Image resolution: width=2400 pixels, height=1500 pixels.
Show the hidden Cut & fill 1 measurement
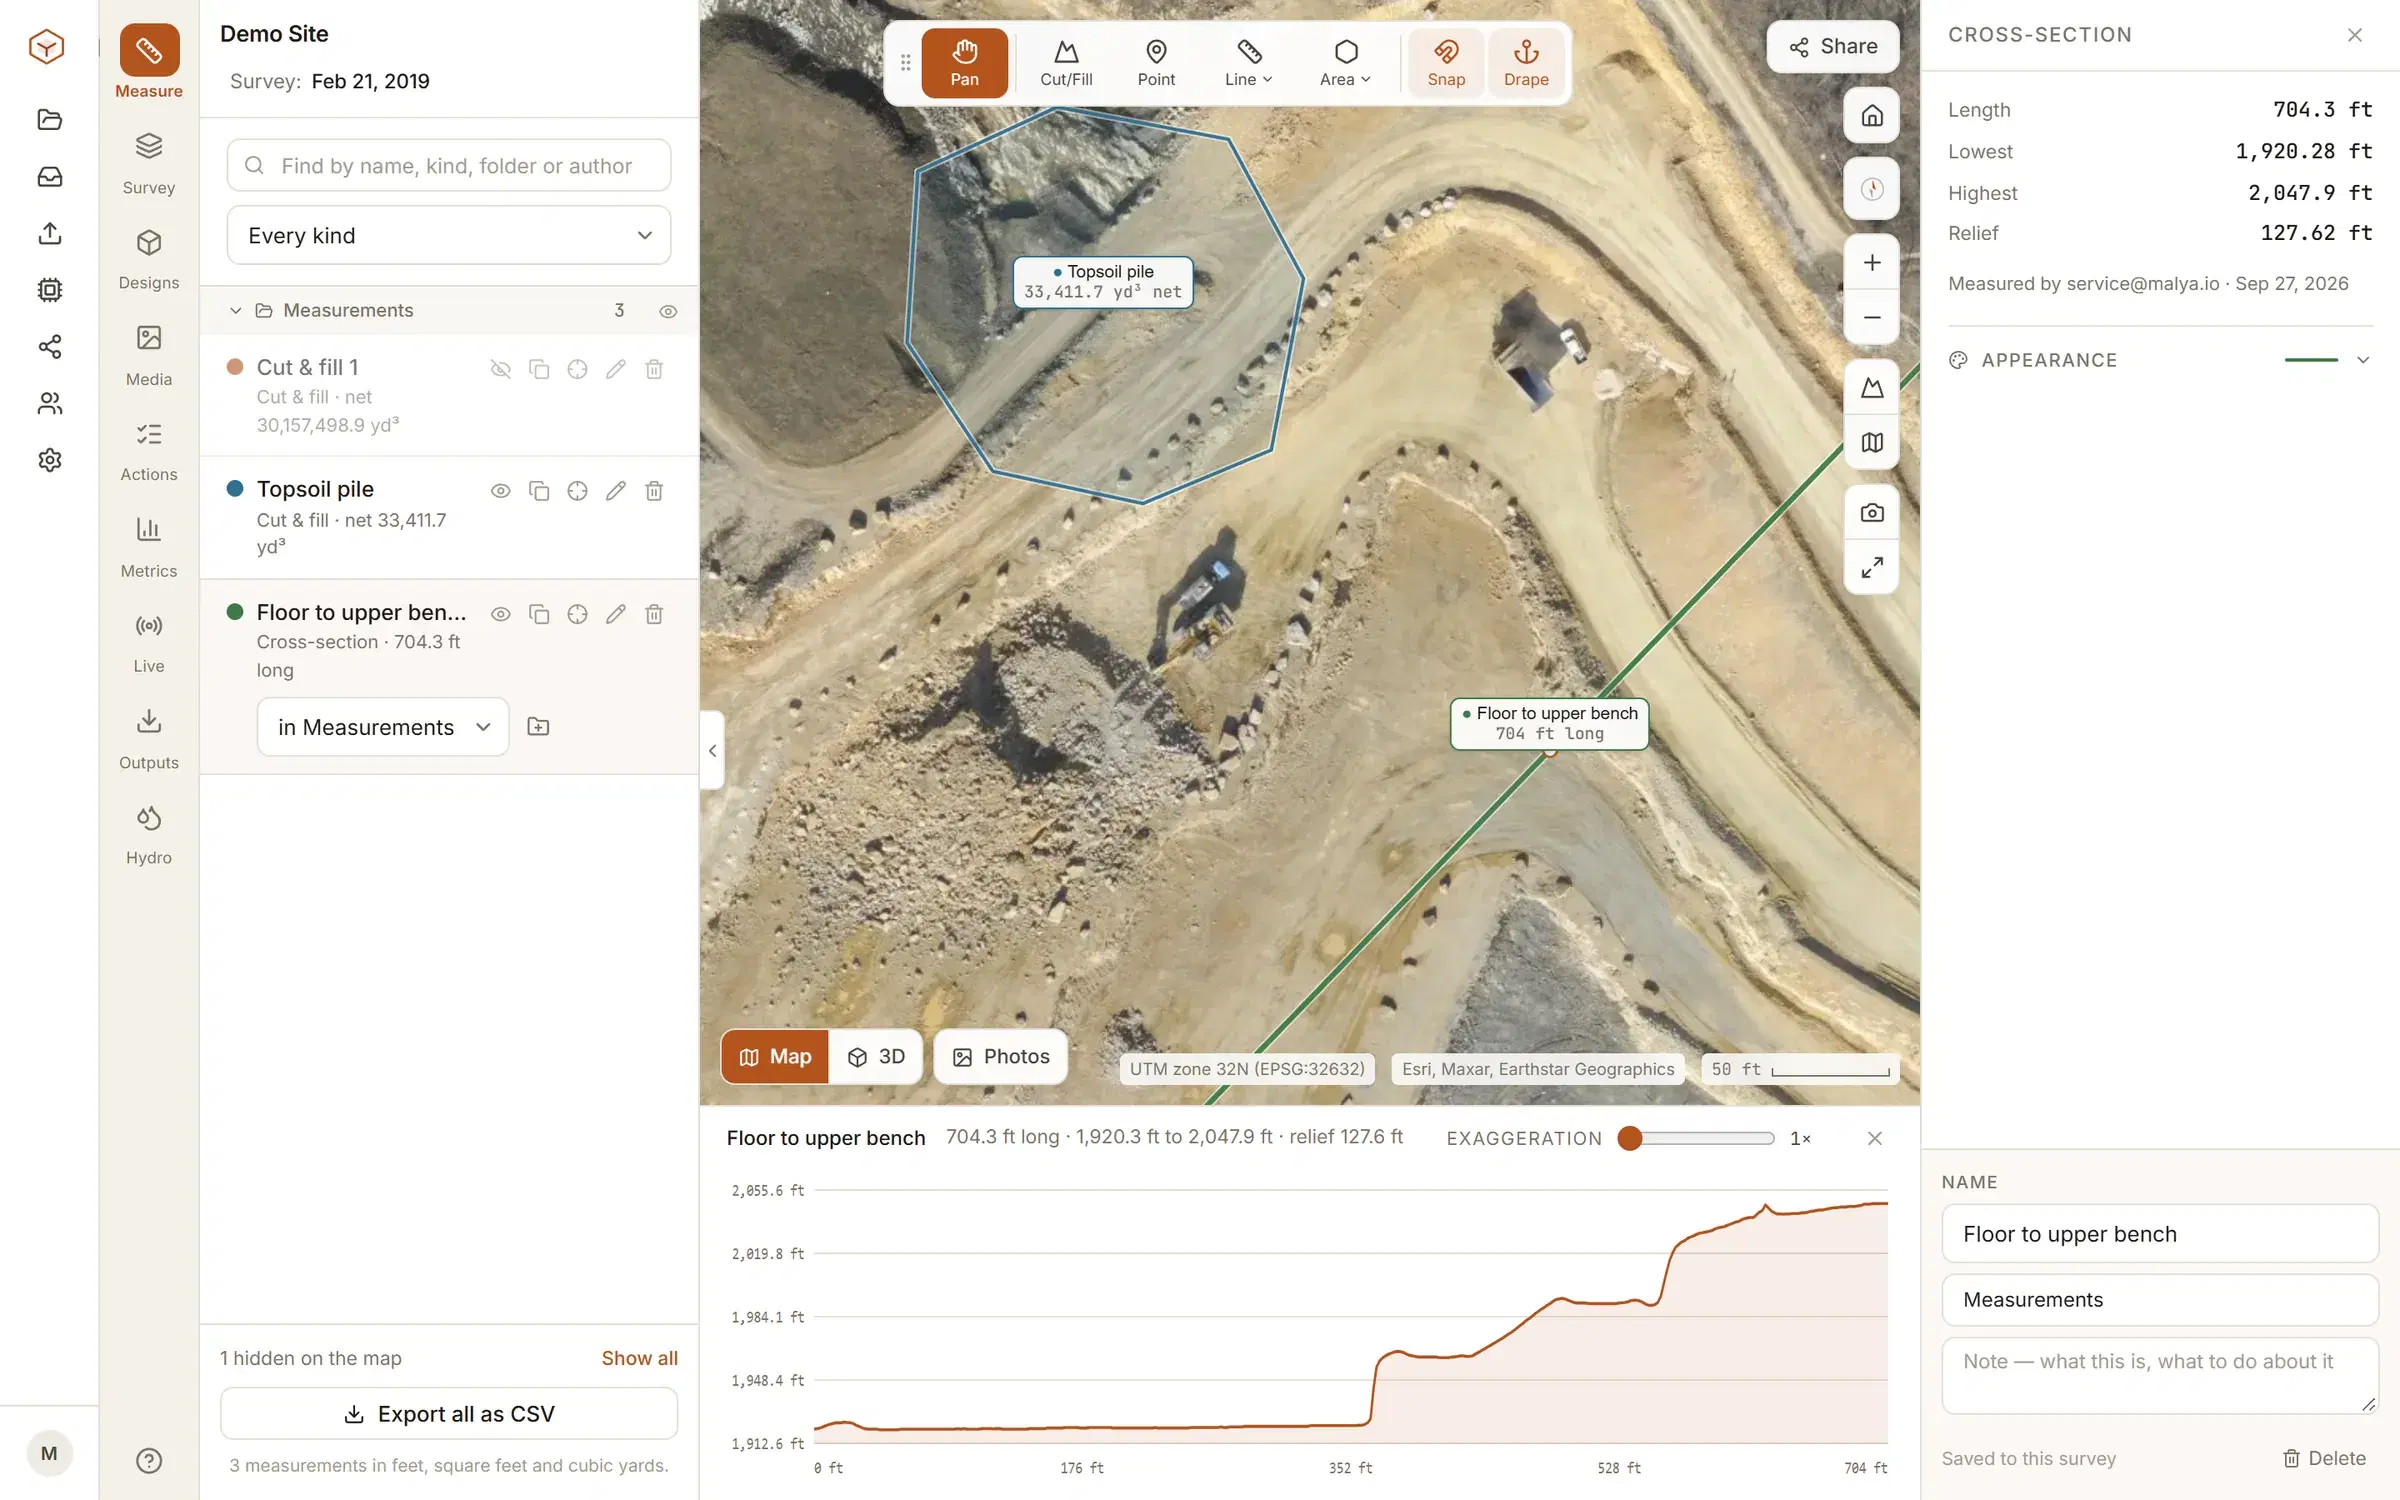(501, 369)
